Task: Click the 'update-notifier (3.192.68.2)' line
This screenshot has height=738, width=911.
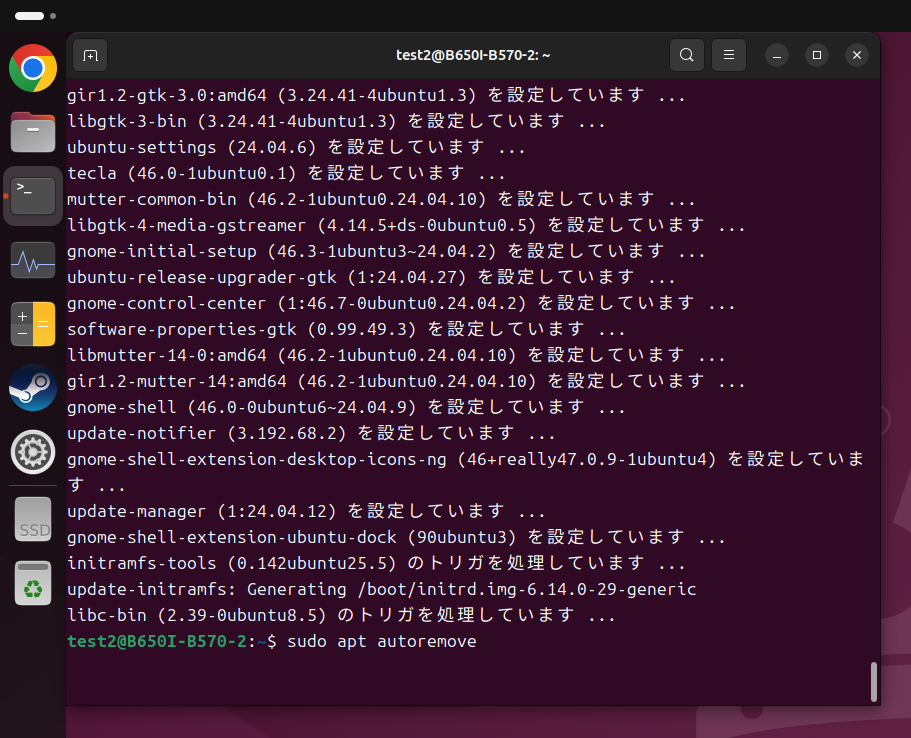Action: tap(311, 433)
